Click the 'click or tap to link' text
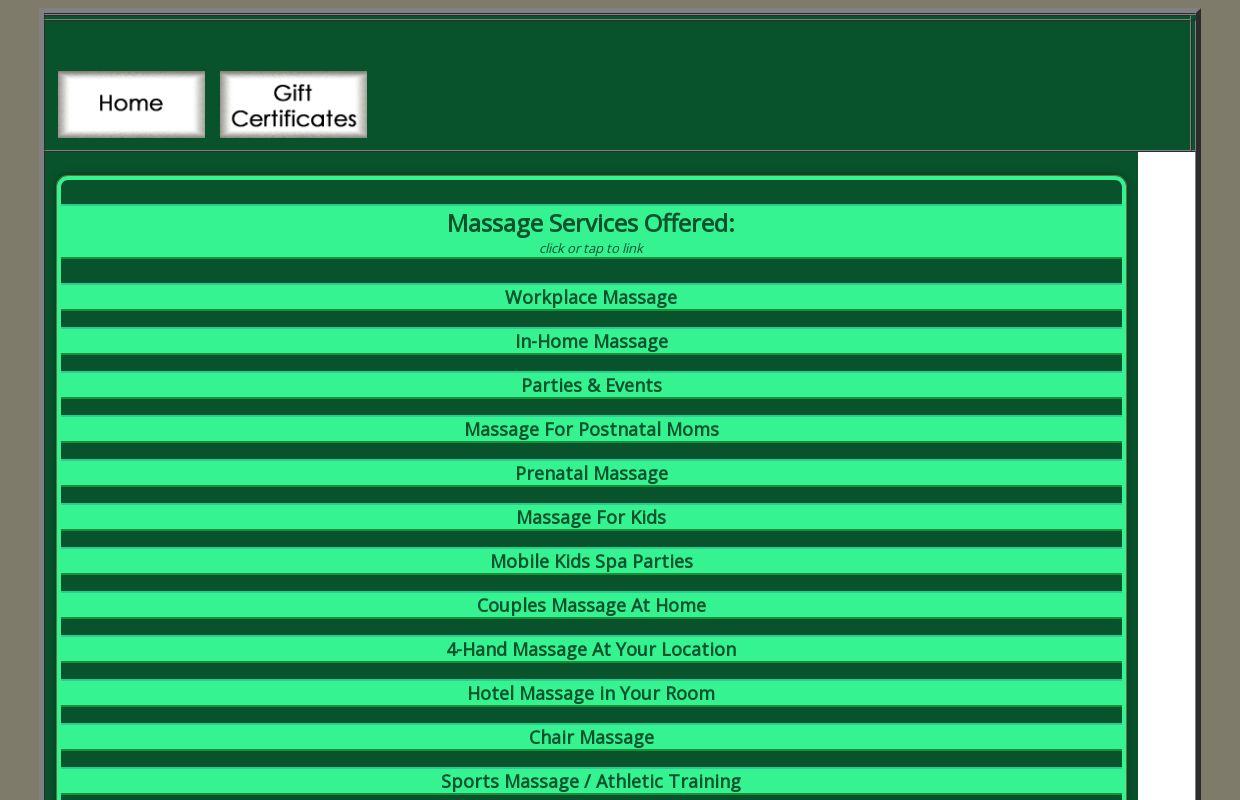This screenshot has width=1240, height=800. 591,248
